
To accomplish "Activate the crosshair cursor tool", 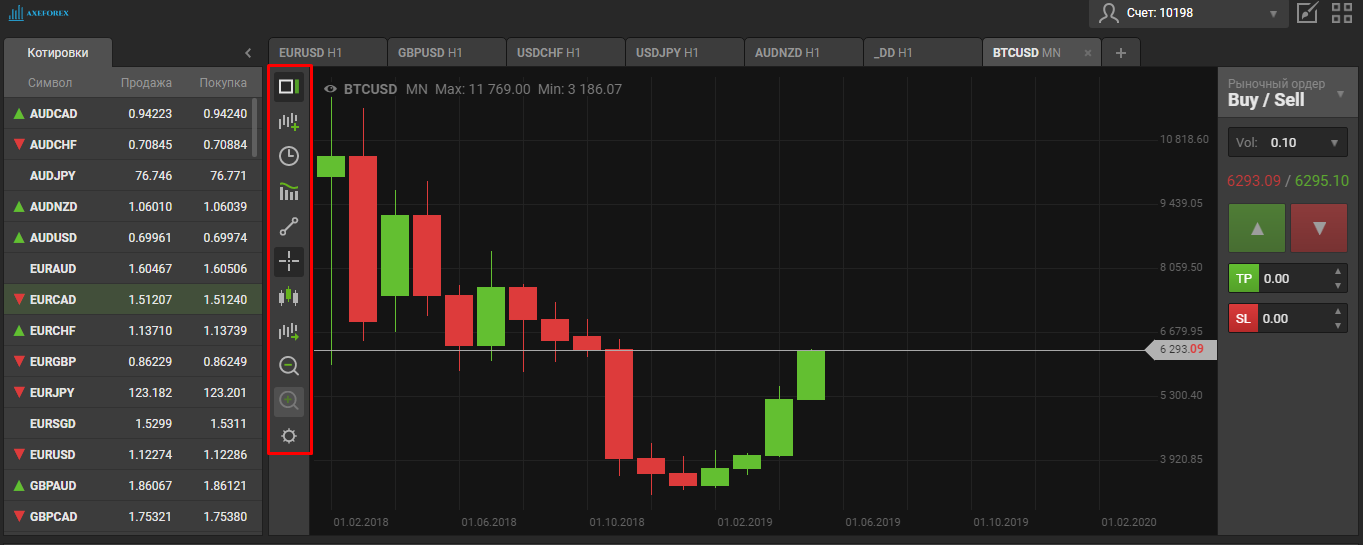I will [289, 262].
